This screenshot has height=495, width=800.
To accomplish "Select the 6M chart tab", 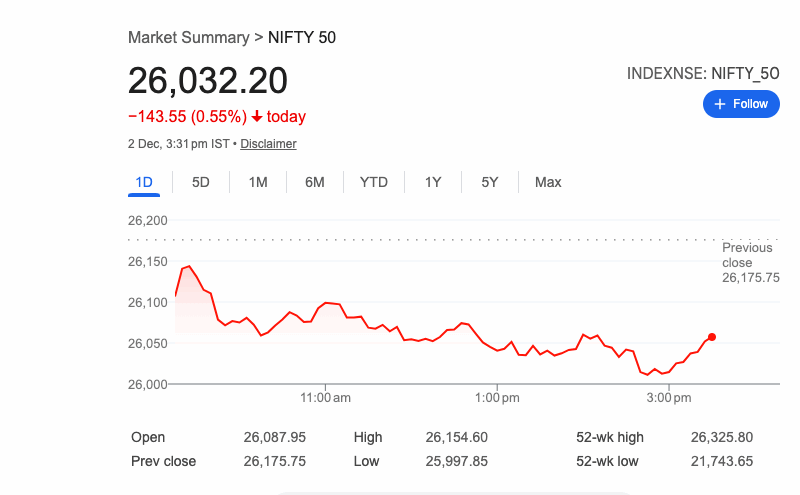I will coord(315,182).
